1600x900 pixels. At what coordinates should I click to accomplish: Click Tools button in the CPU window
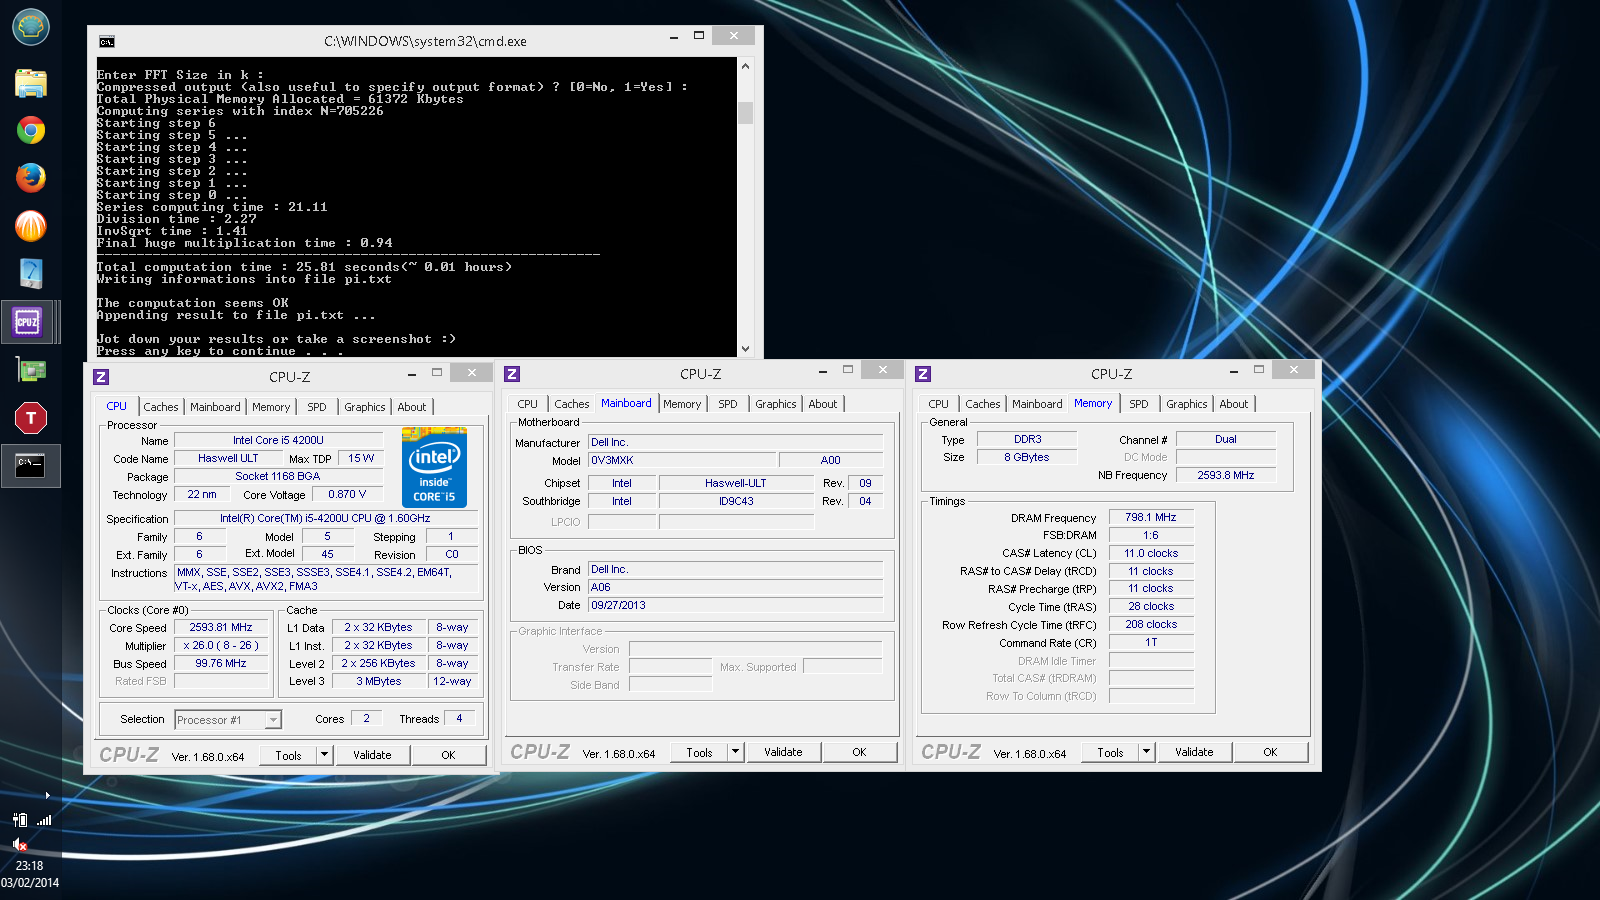pos(288,755)
